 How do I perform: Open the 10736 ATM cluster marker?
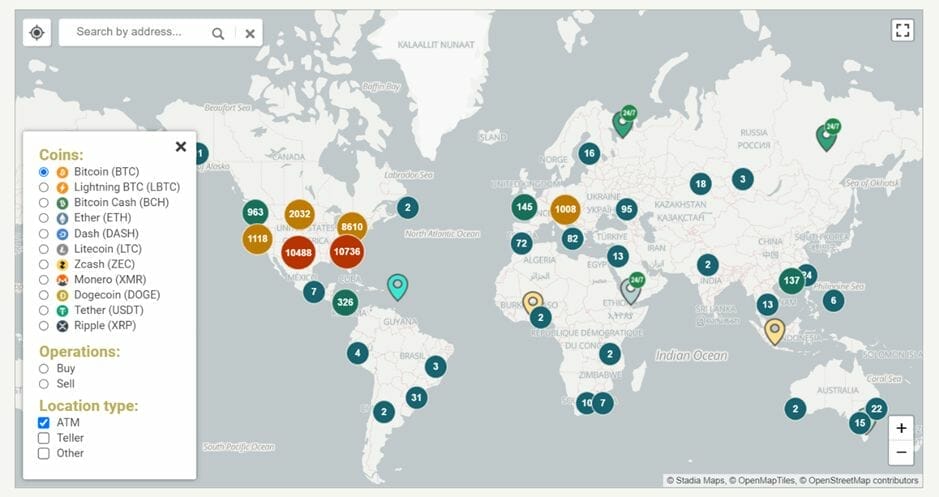coord(346,252)
